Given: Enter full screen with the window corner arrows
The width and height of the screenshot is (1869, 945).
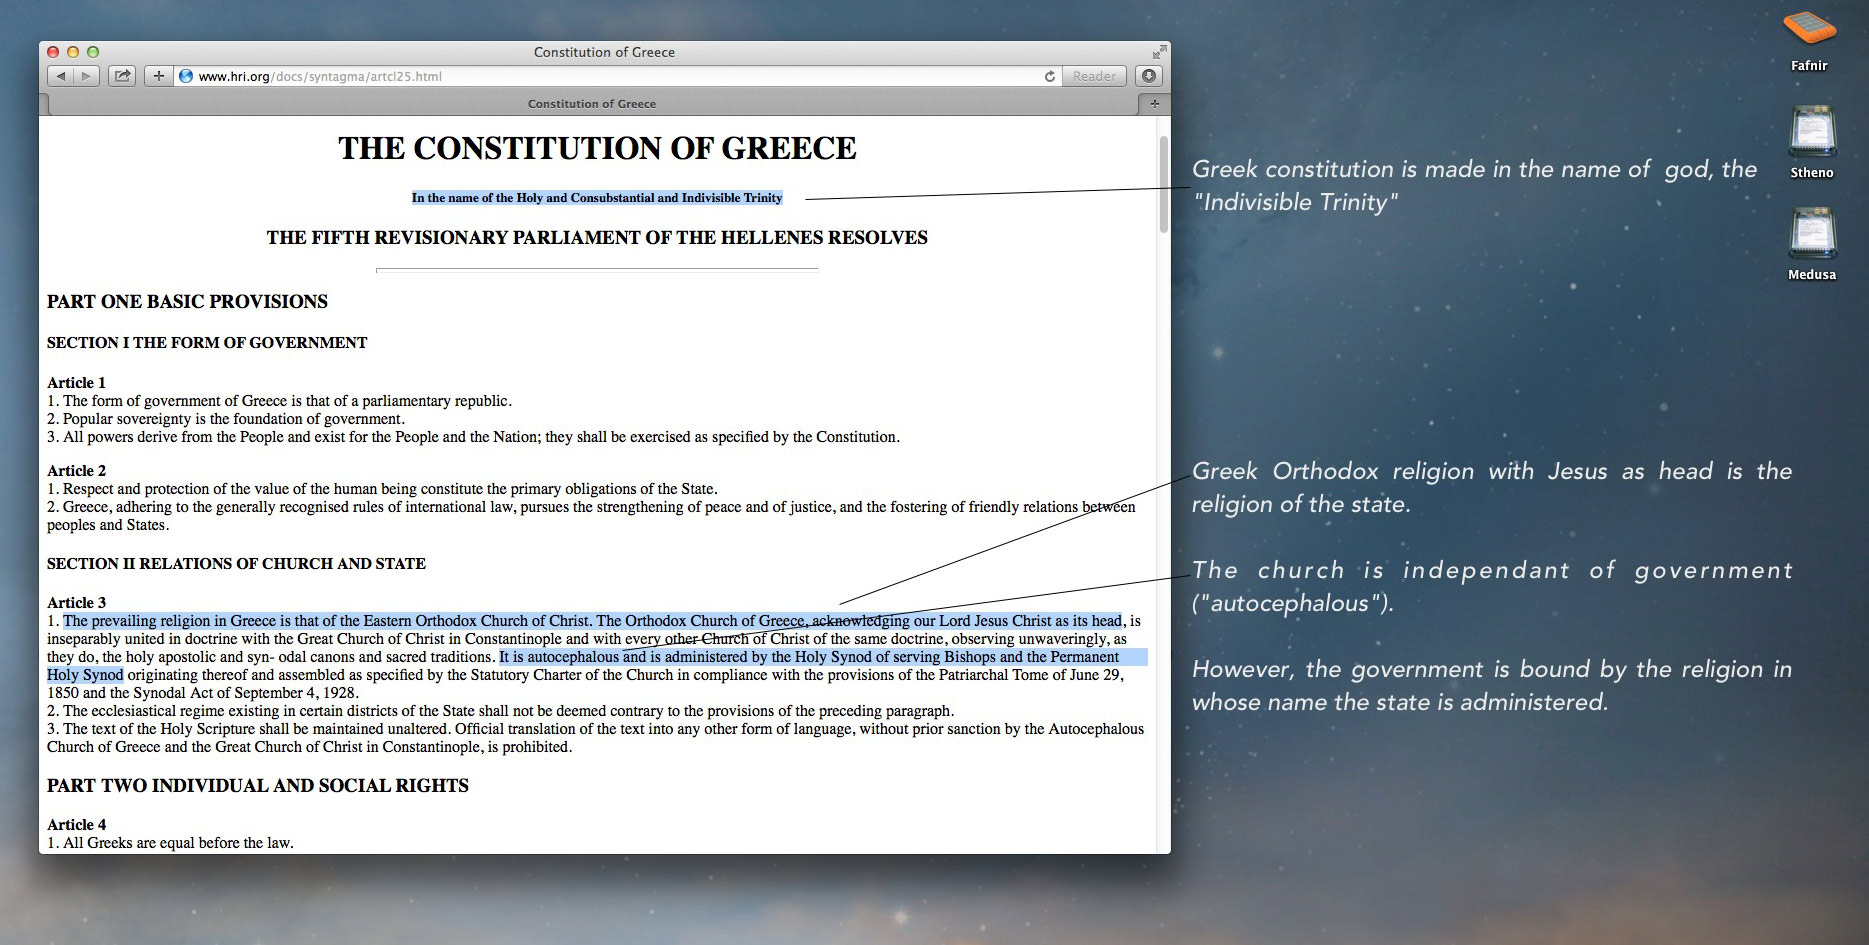Looking at the screenshot, I should coord(1159,52).
